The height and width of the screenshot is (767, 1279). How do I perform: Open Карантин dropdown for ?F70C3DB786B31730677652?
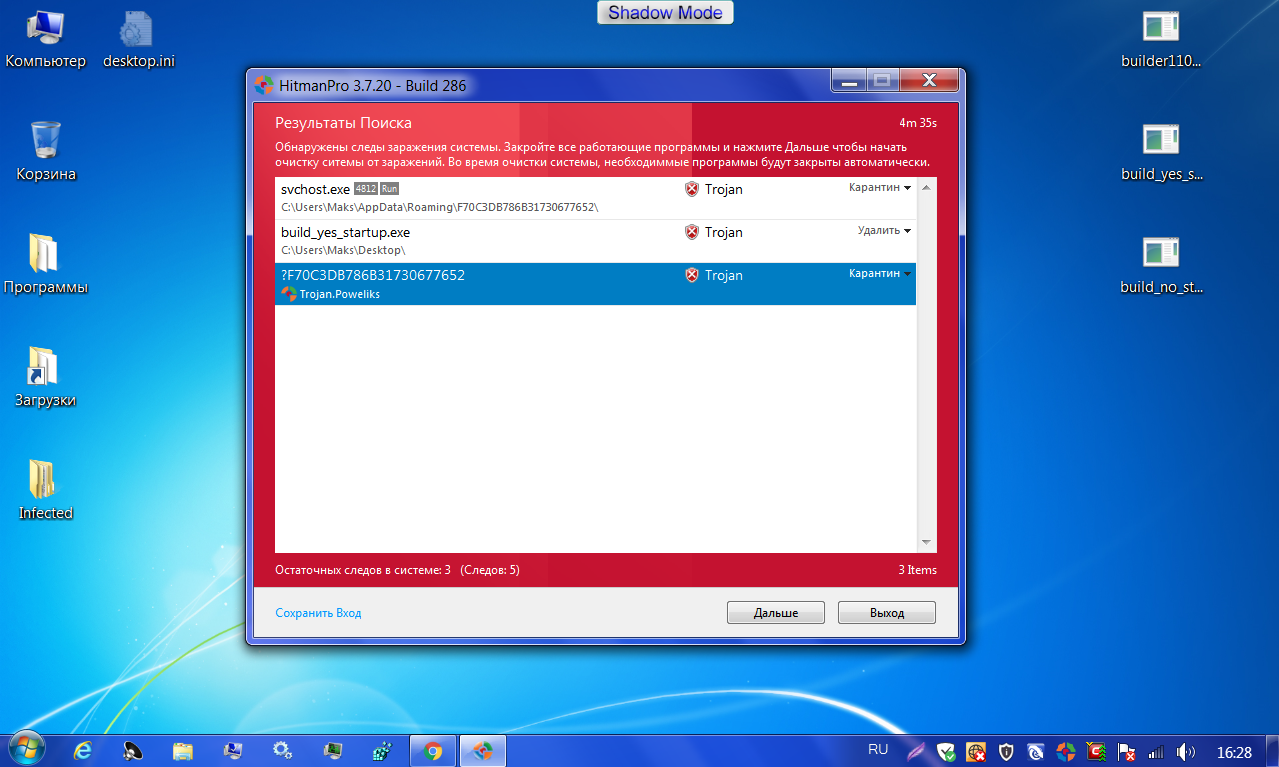point(880,274)
